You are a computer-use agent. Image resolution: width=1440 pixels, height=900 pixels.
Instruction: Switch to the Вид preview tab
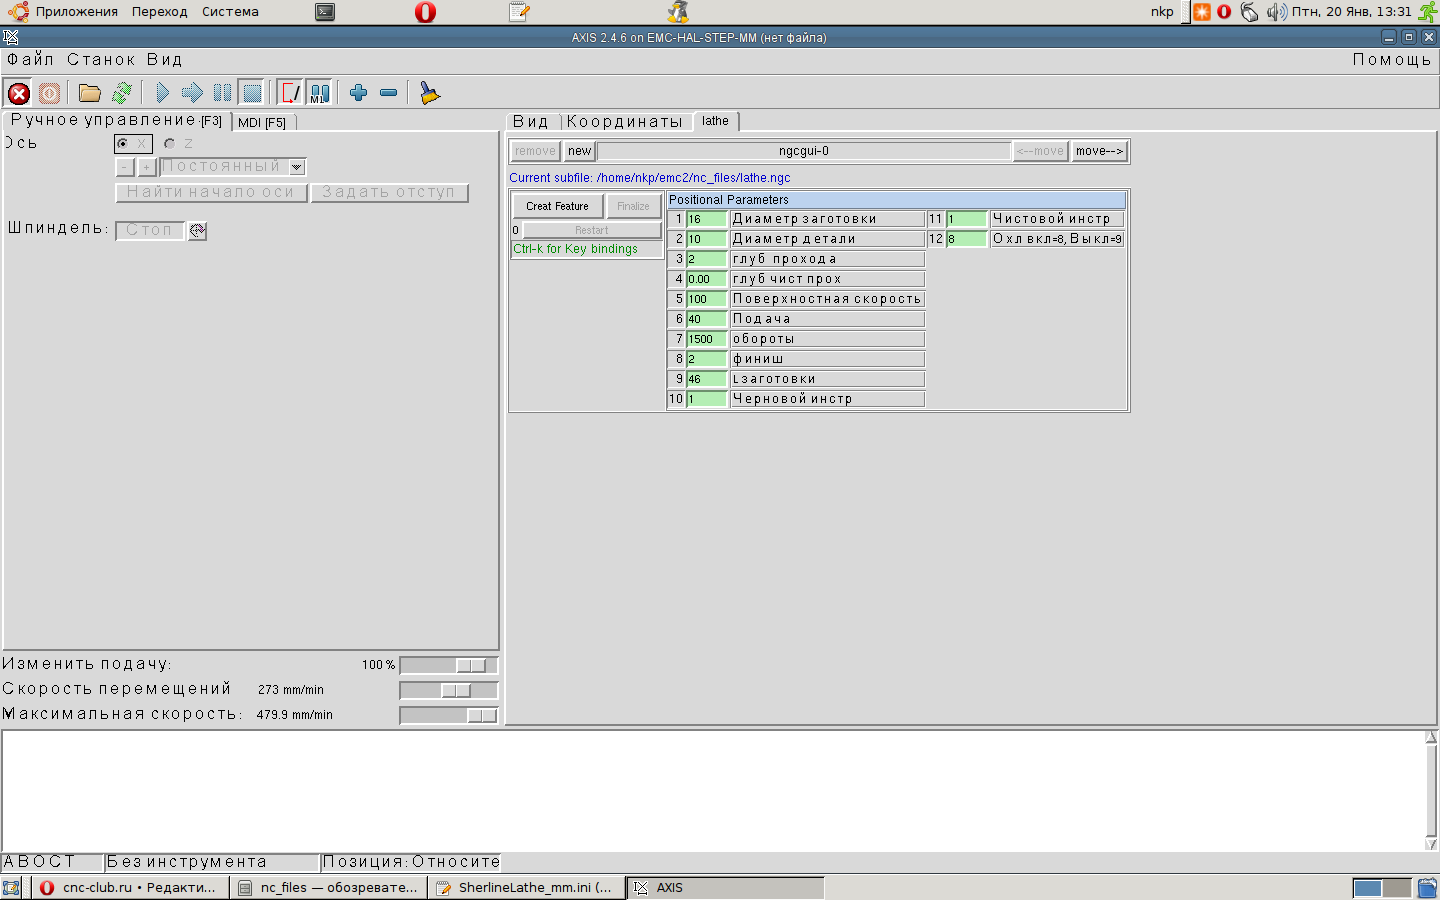coord(531,122)
